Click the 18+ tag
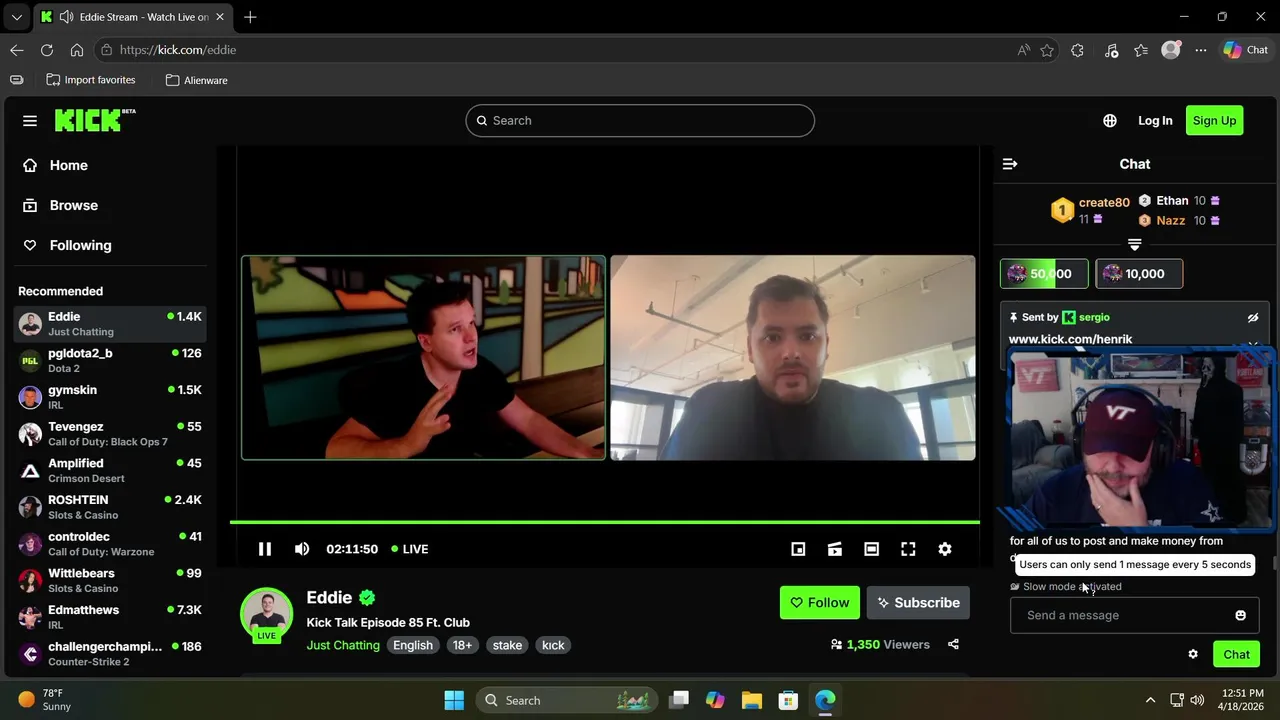This screenshot has width=1280, height=720. 462,646
